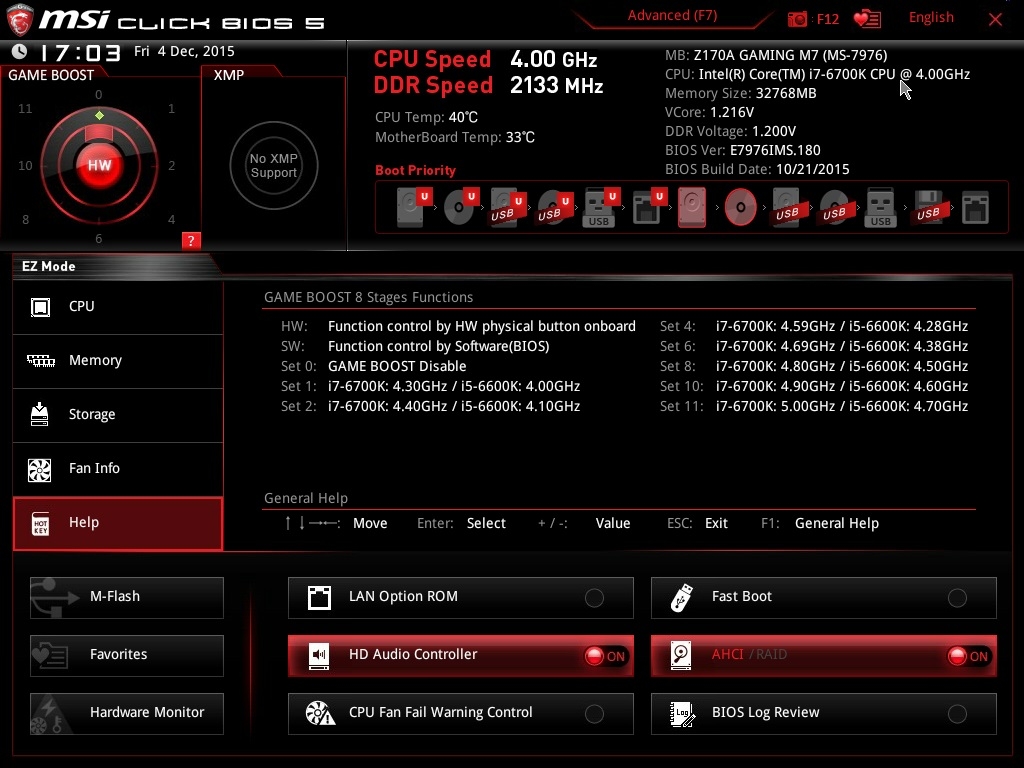Screen dimensions: 1024x768
Task: Set the Game Boost dial to stage 4
Action: (x=171, y=219)
